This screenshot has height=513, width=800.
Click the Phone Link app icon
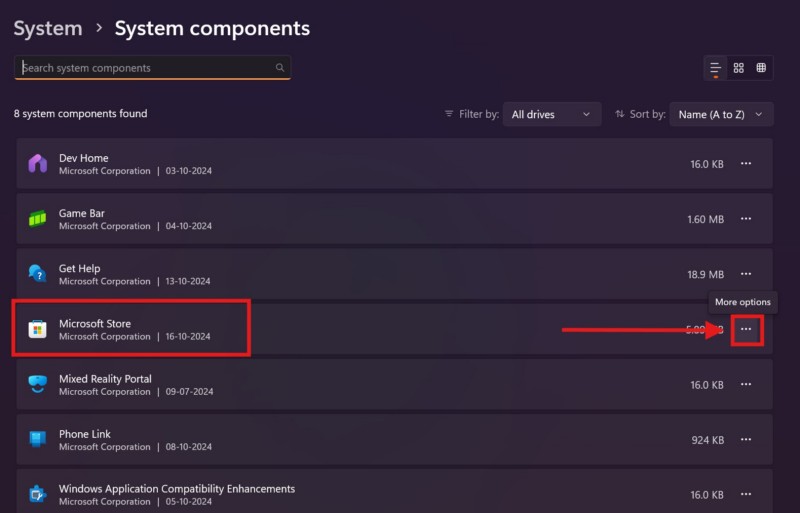pos(38,440)
